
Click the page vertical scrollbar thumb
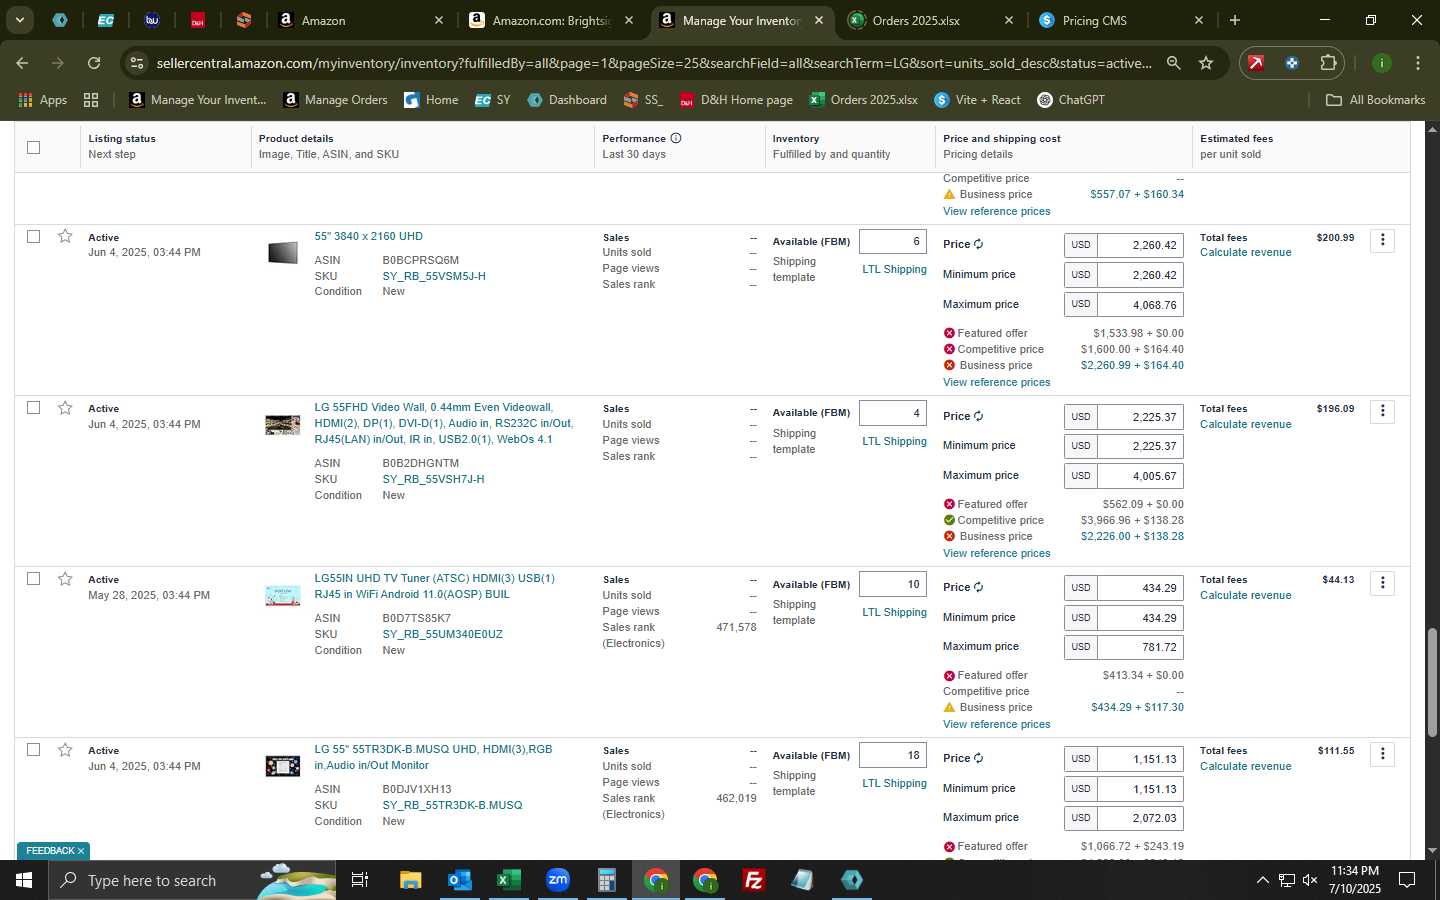pos(1432,682)
